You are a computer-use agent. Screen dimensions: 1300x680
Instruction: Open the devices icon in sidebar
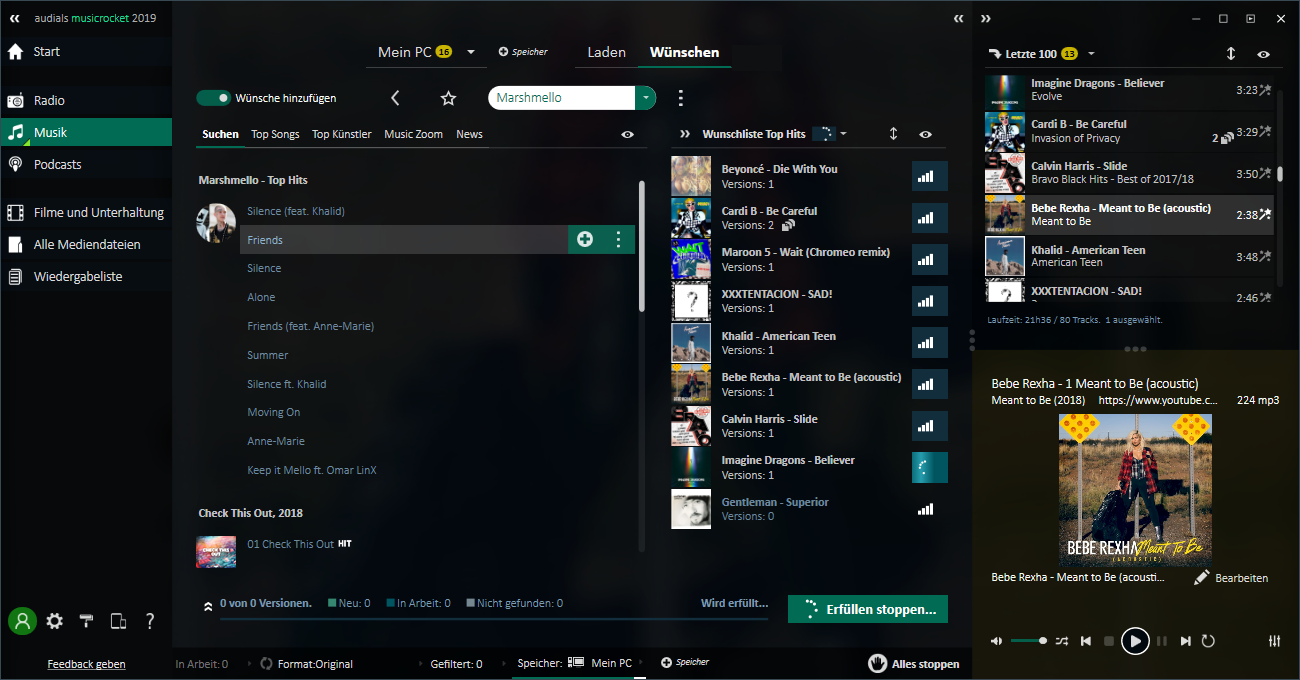coord(118,621)
